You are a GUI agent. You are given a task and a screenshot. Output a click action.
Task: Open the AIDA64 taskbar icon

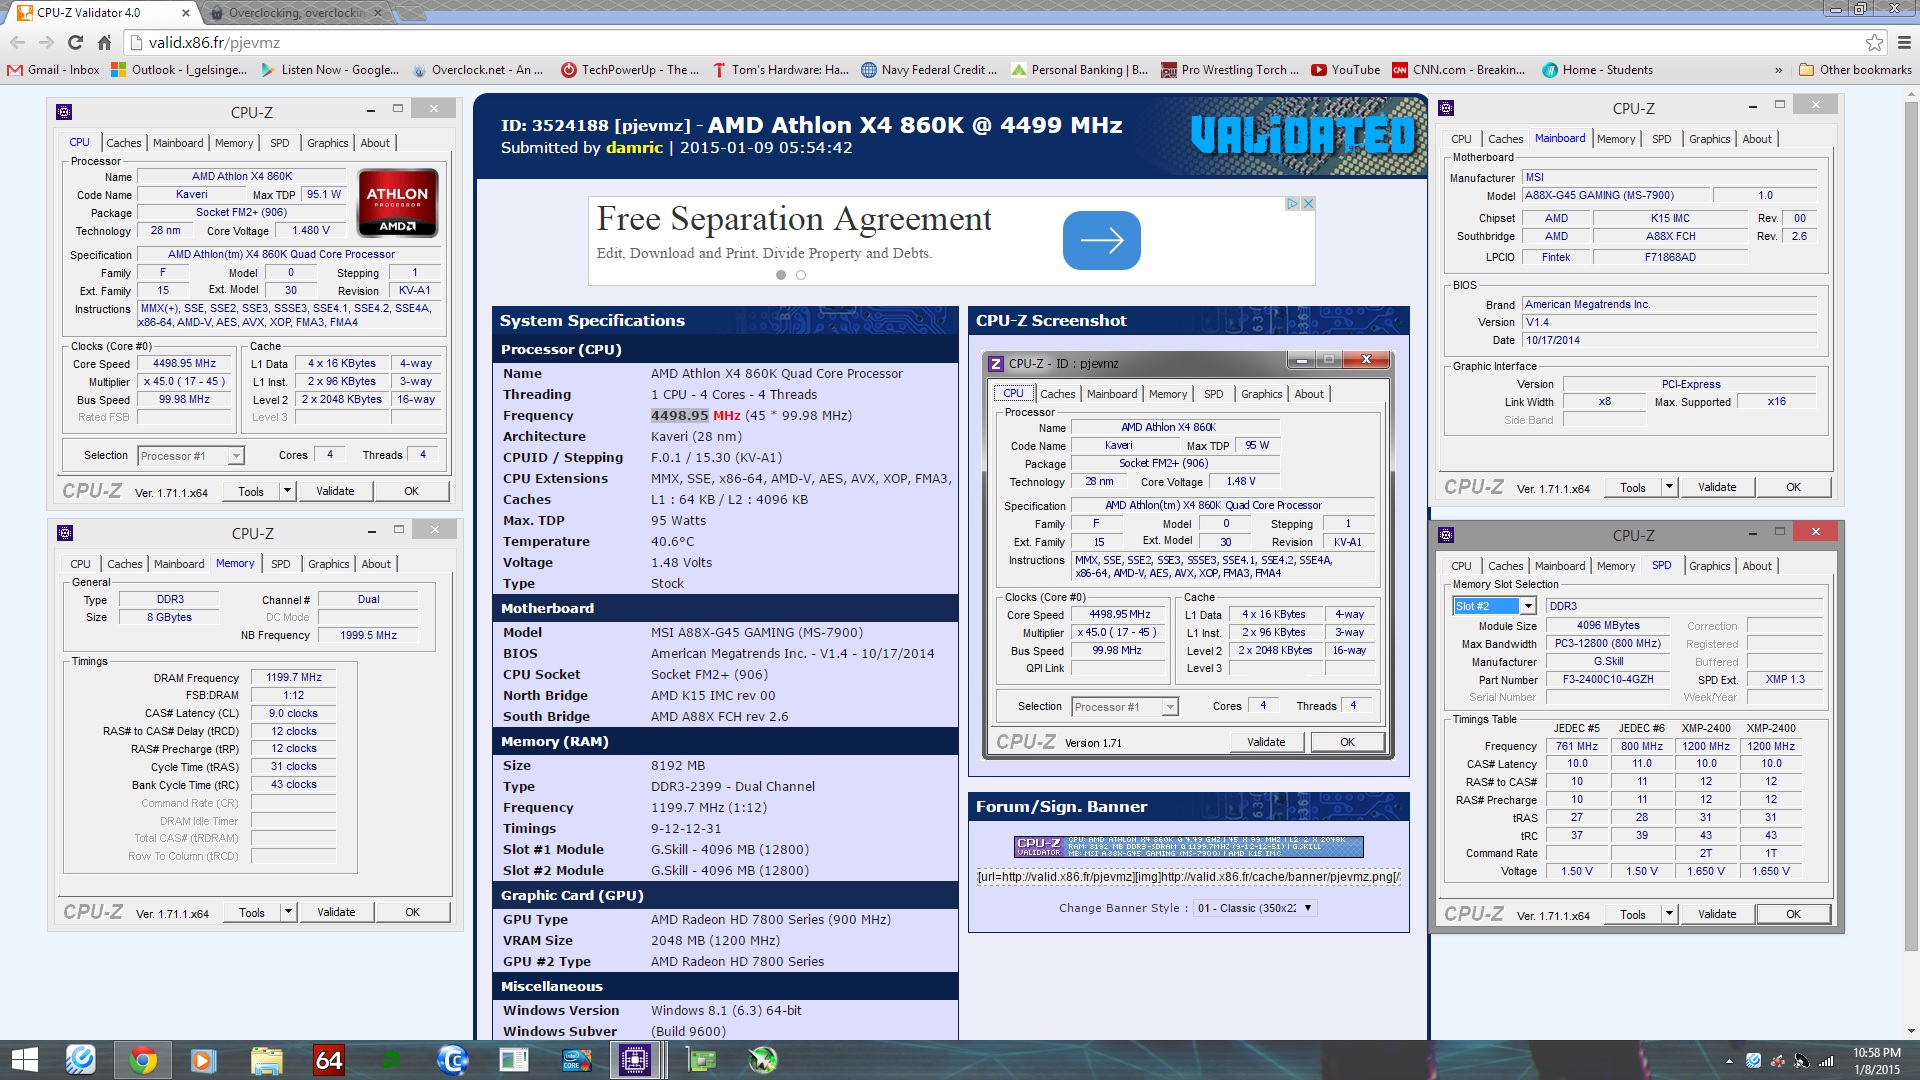tap(328, 1060)
